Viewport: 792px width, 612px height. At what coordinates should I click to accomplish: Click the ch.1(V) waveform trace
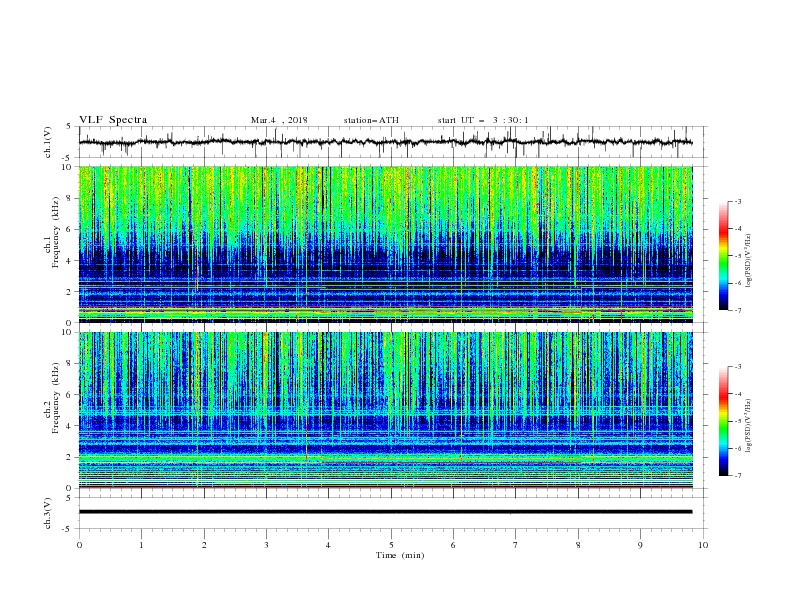(385, 142)
